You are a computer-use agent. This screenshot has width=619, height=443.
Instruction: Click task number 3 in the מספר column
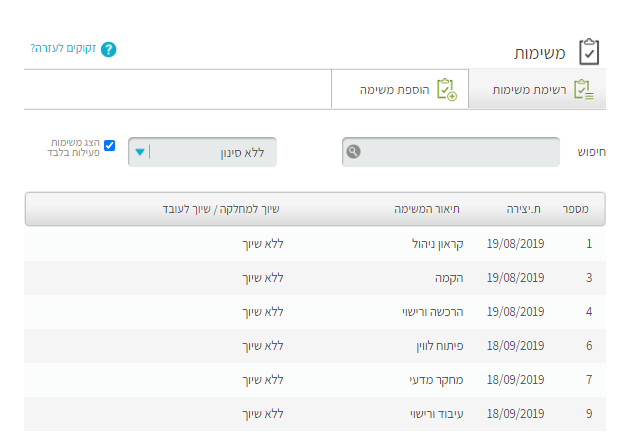(x=589, y=278)
